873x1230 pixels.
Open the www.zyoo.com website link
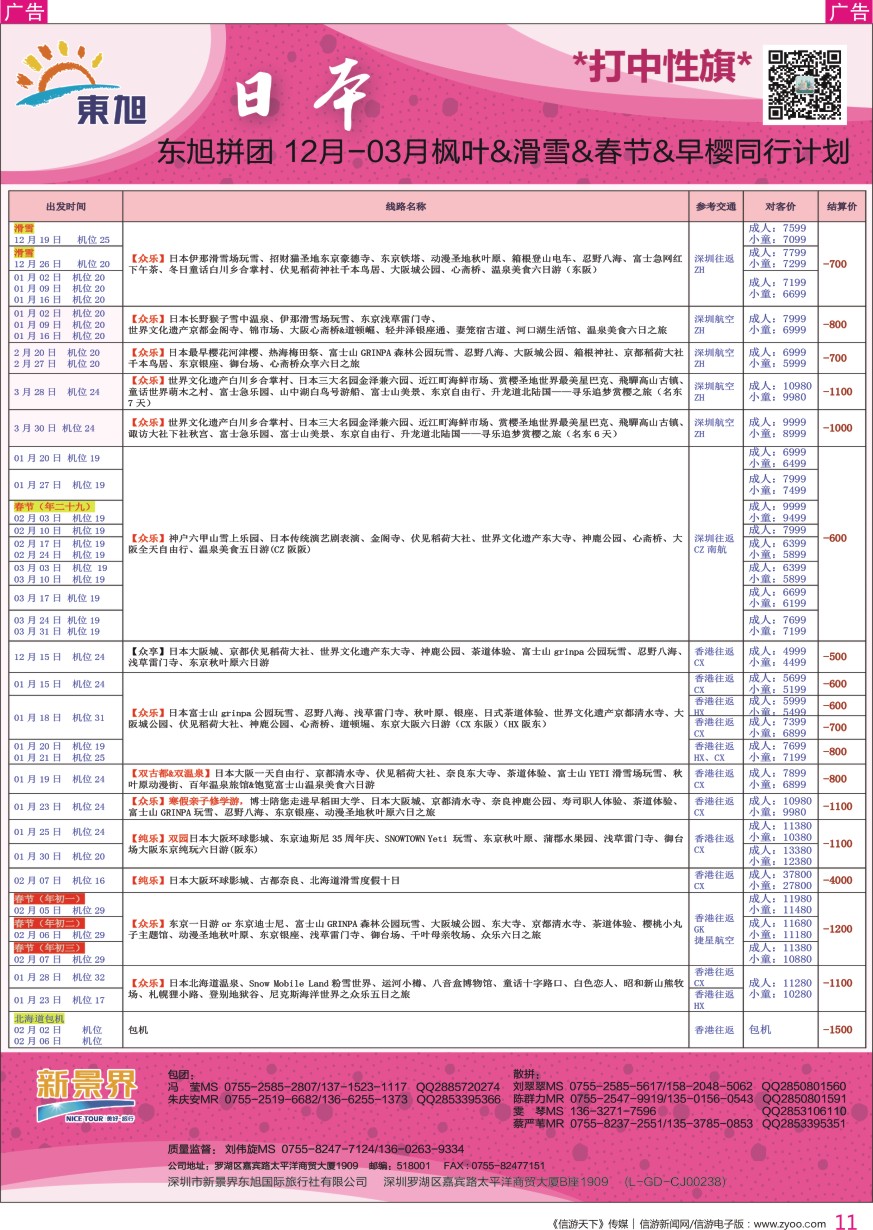[790, 1223]
